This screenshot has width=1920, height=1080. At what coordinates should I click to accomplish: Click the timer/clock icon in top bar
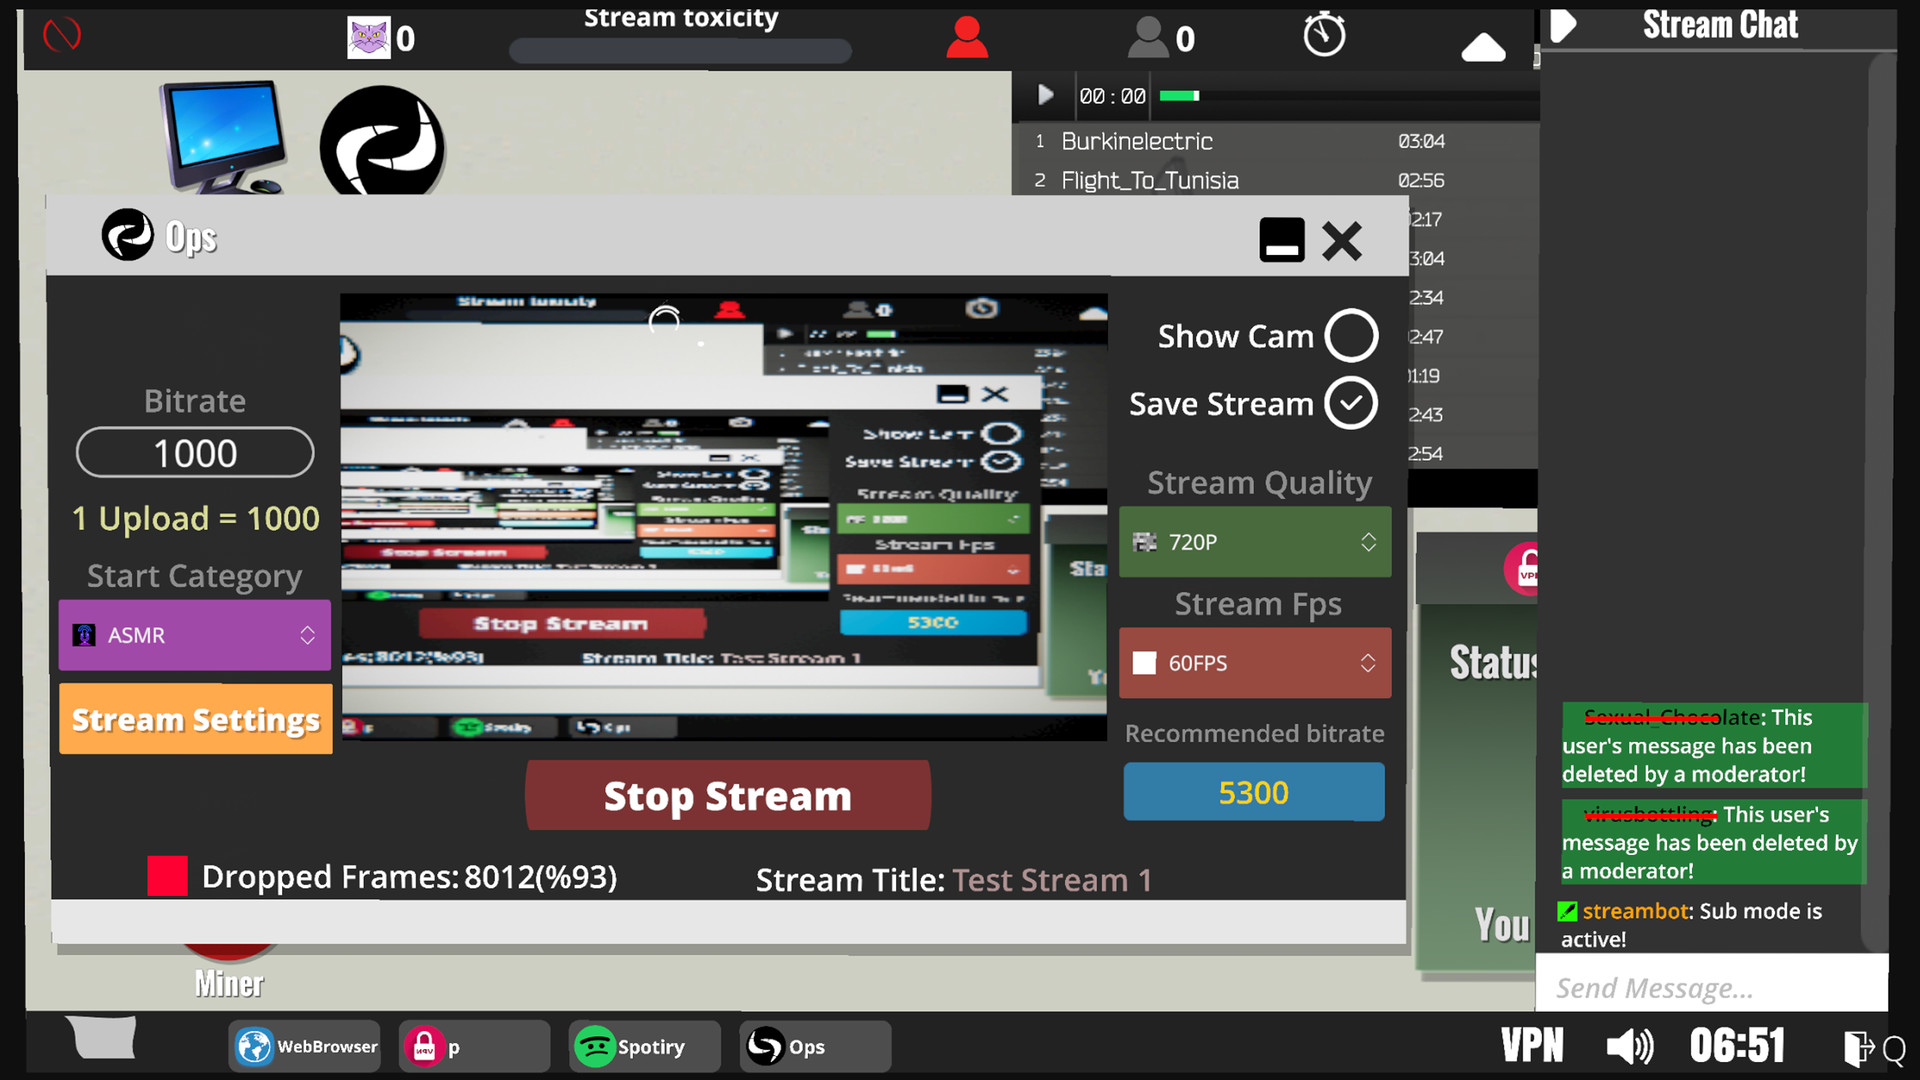click(x=1323, y=36)
